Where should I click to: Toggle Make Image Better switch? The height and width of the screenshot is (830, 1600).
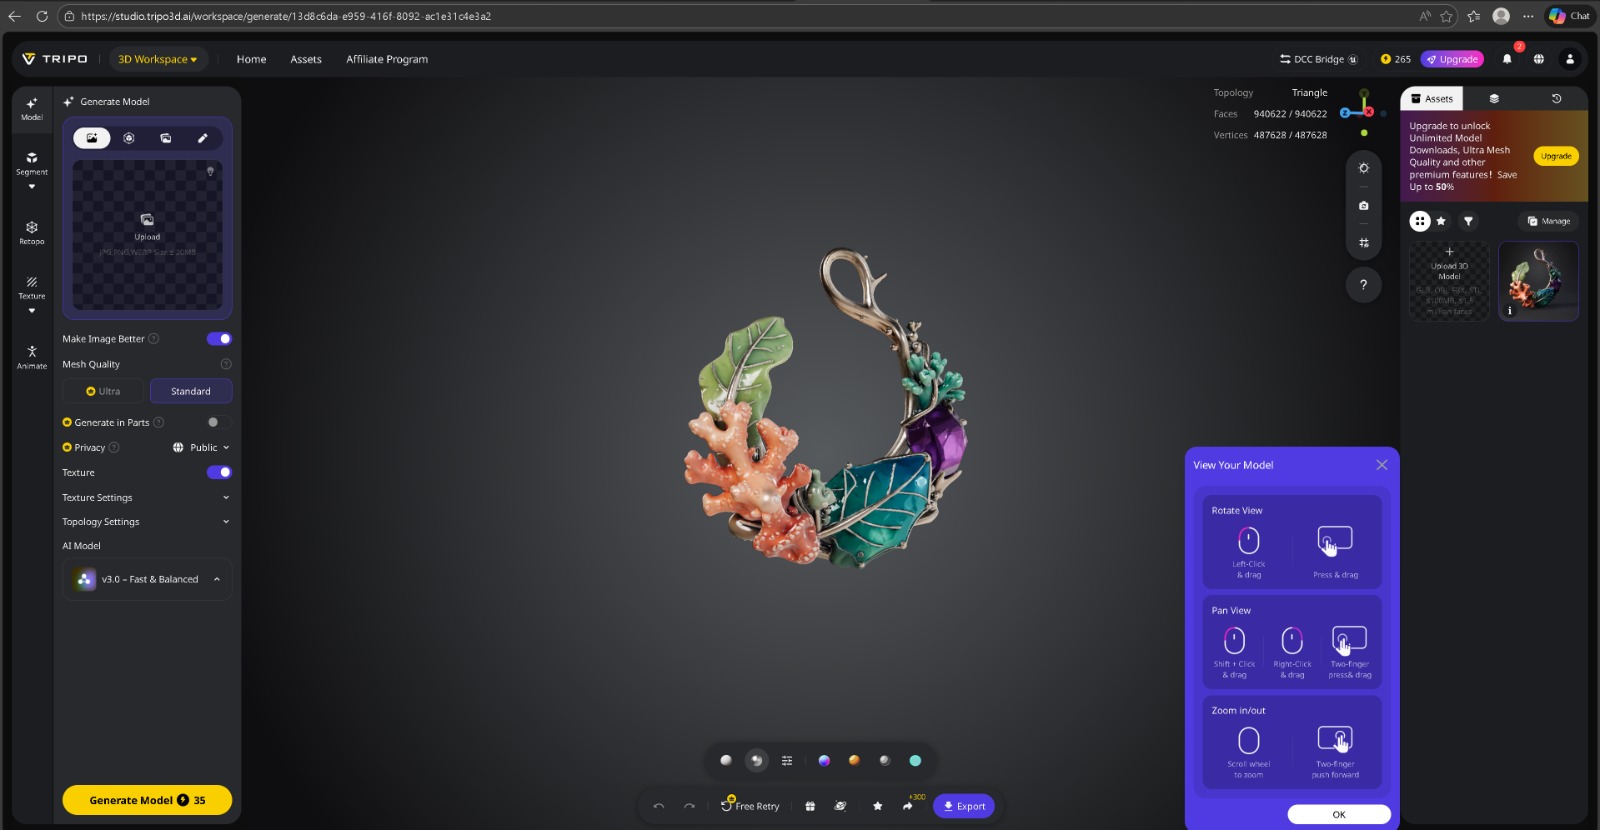[x=219, y=339]
